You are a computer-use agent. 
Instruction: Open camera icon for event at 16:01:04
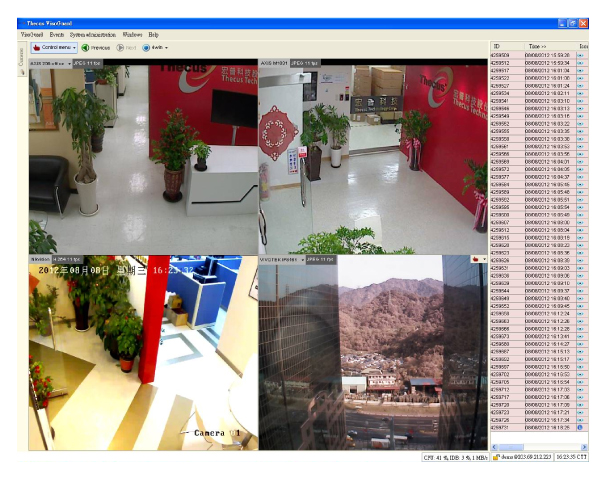pyautogui.click(x=580, y=70)
